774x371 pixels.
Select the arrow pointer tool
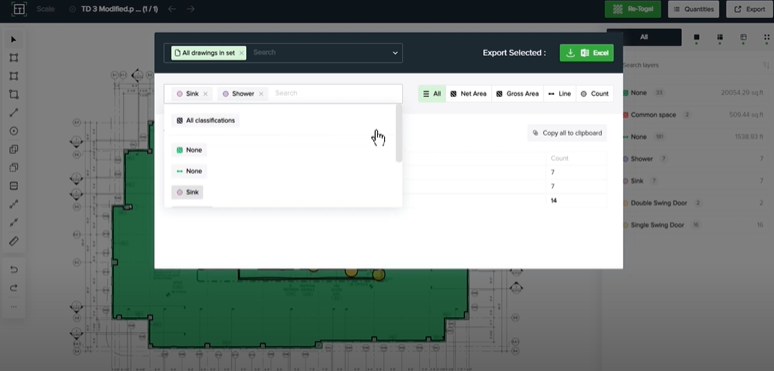(14, 39)
